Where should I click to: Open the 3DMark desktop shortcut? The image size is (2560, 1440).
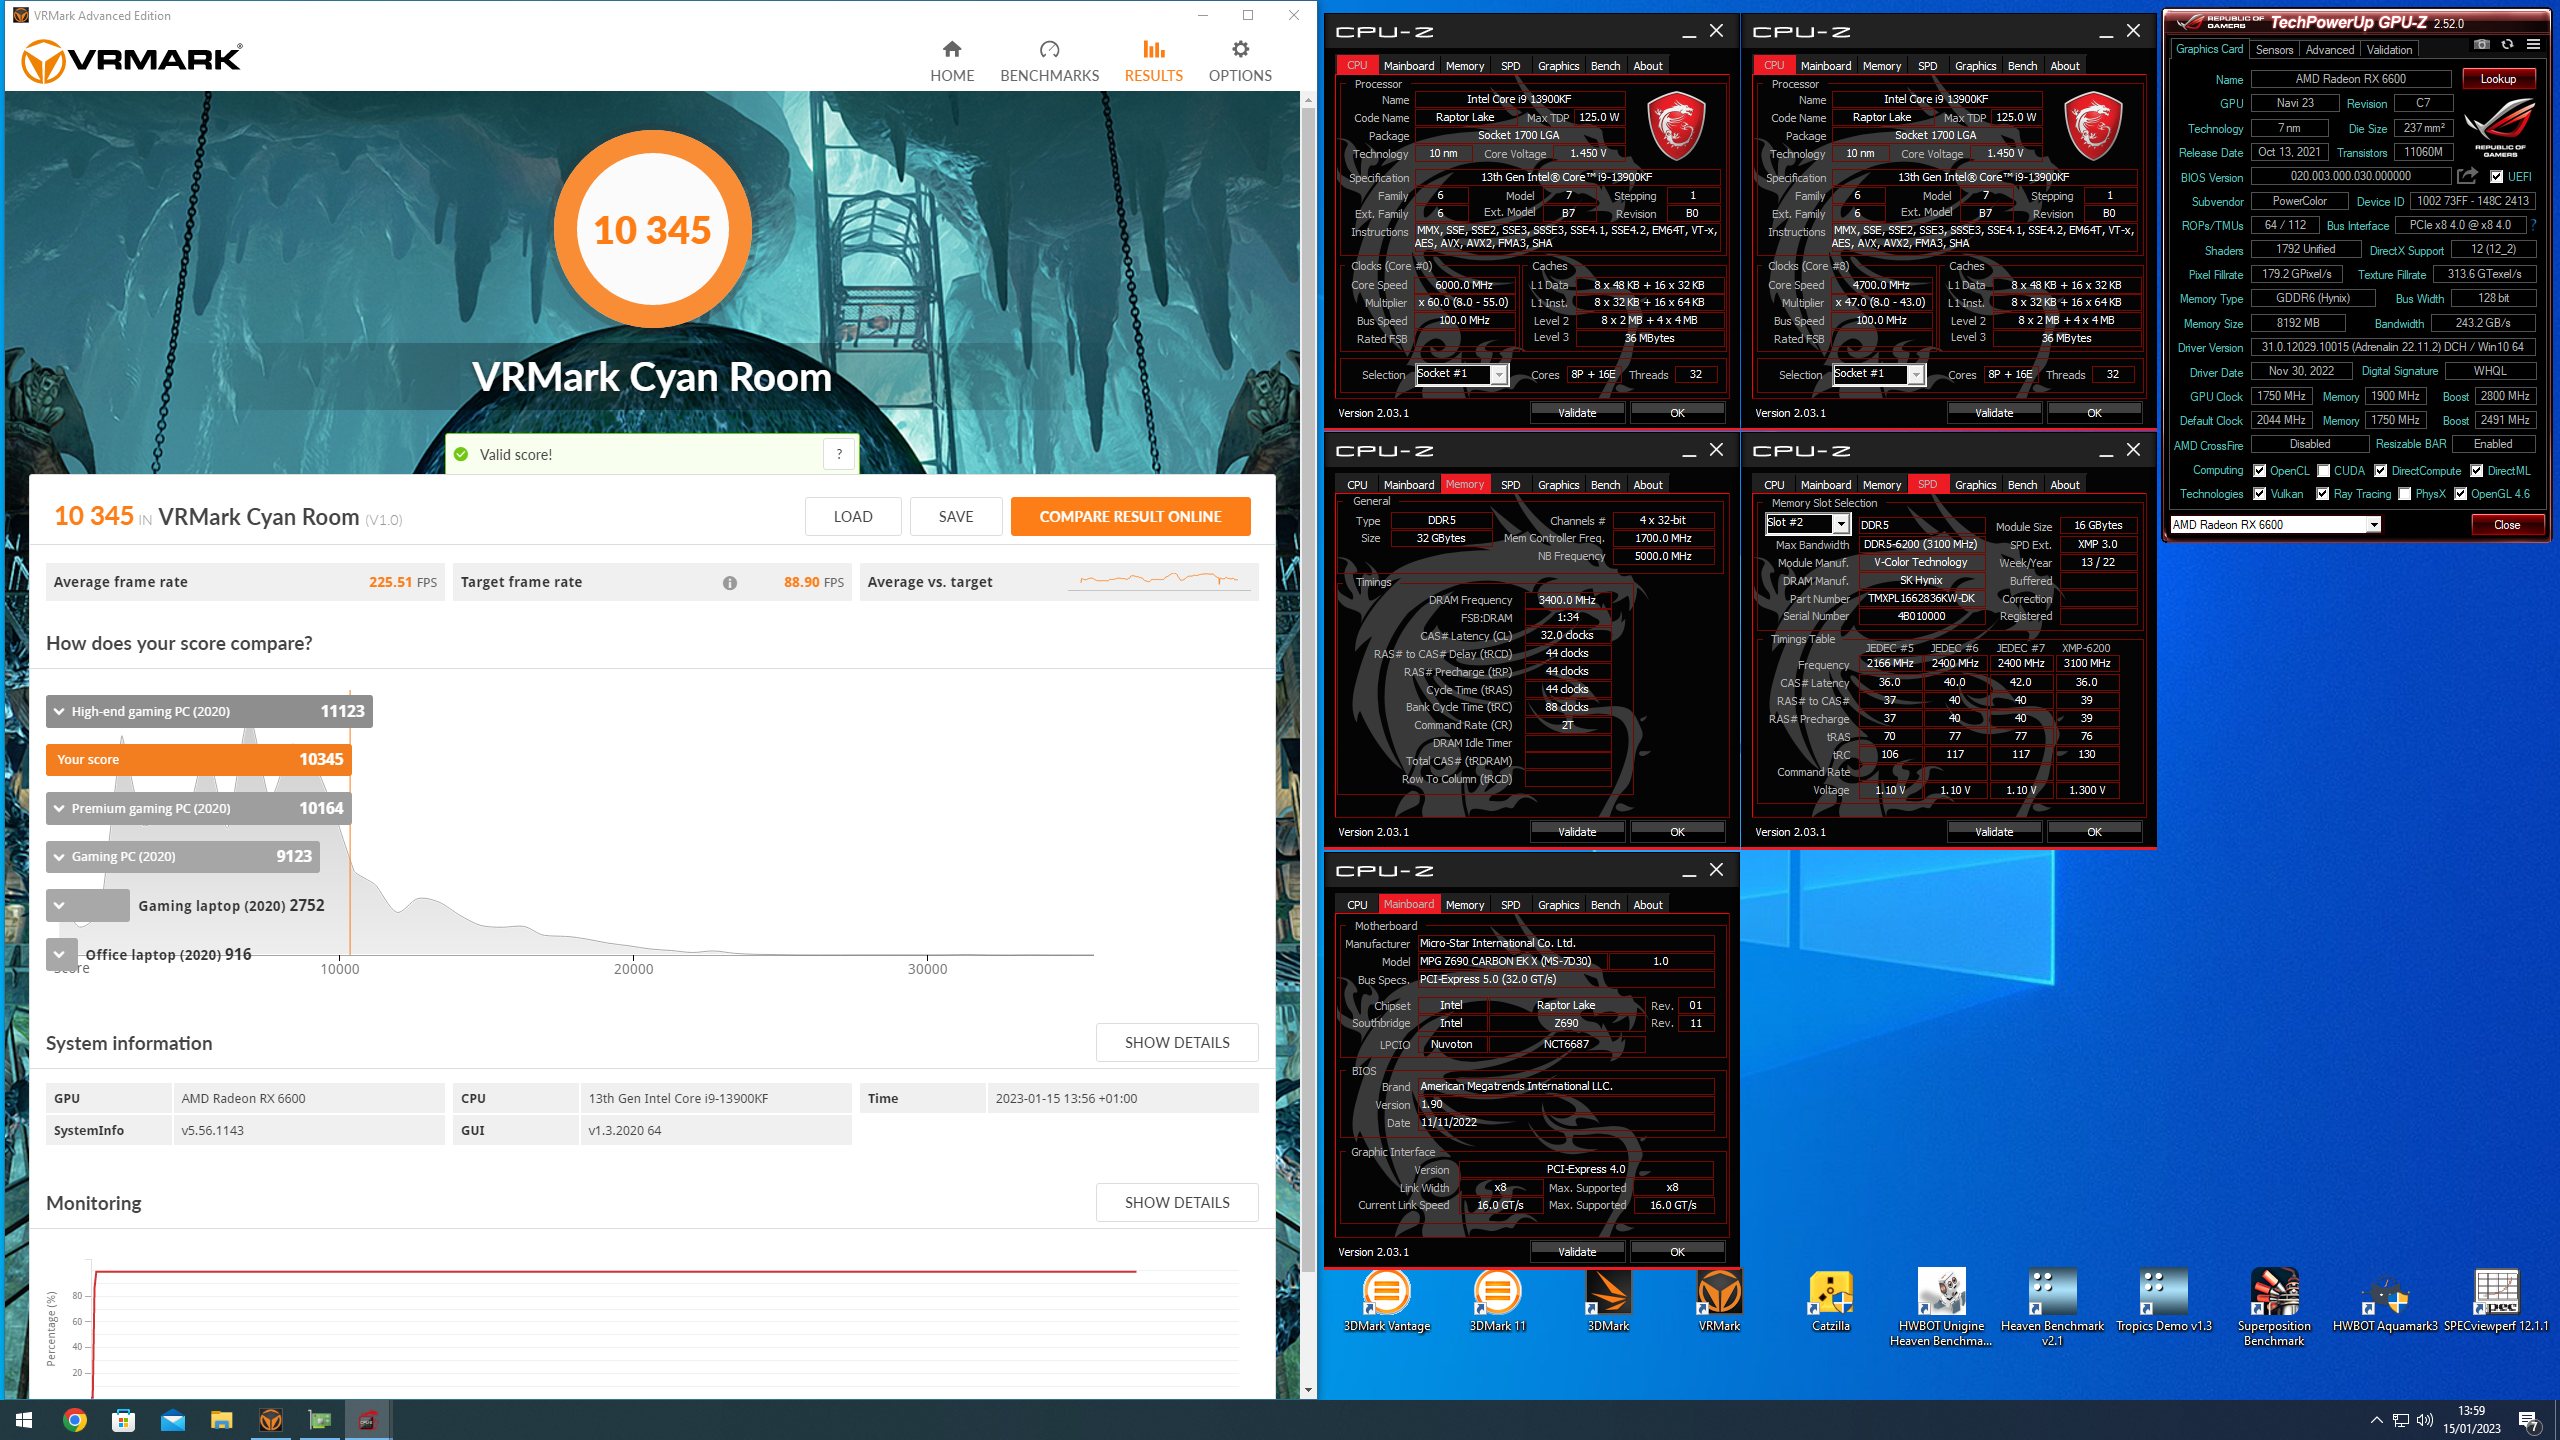1608,1301
